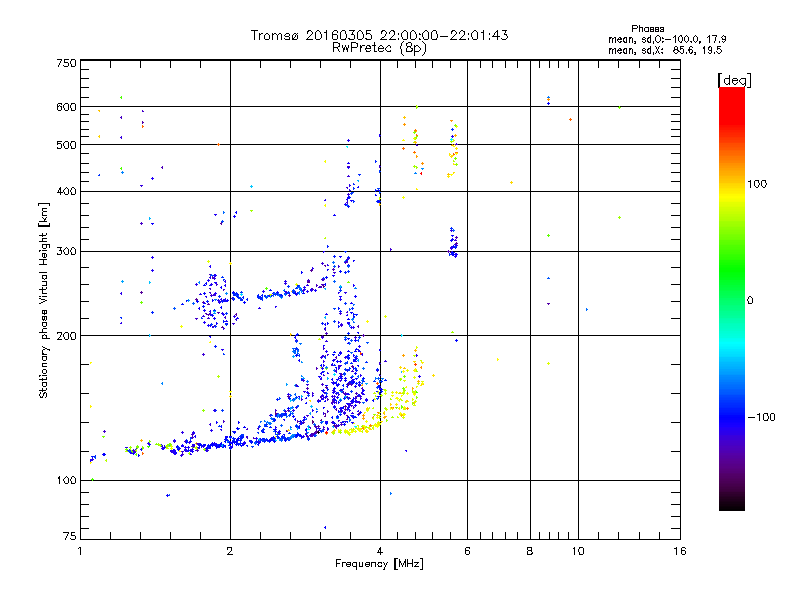Click the y-axis tick label '600'
The width and height of the screenshot is (800, 600).
tap(66, 107)
